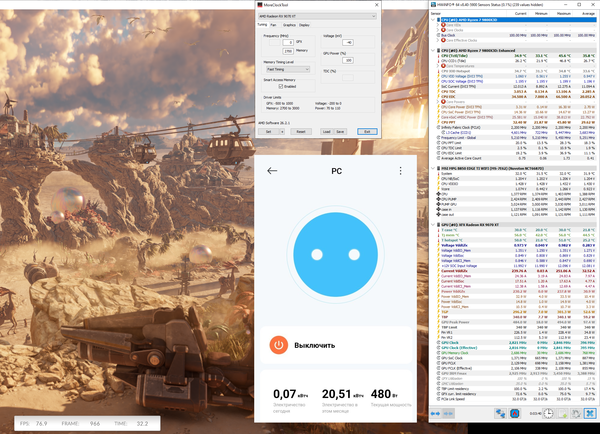The image size is (600, 434).
Task: Click the Maximum column header in HWiNFO
Action: (x=564, y=13)
